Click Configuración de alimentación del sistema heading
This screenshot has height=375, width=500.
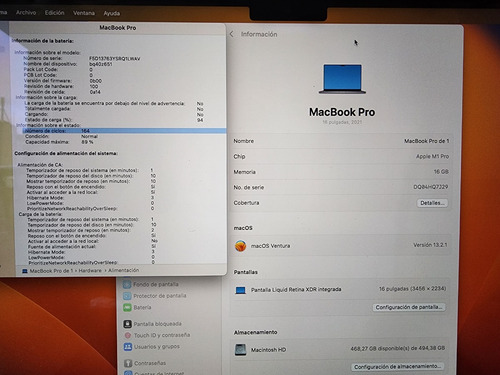click(x=66, y=153)
